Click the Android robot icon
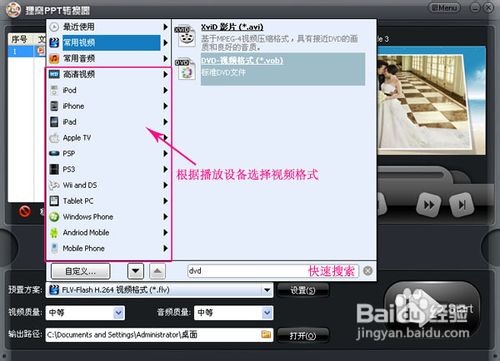This screenshot has height=361, width=500. (x=54, y=233)
